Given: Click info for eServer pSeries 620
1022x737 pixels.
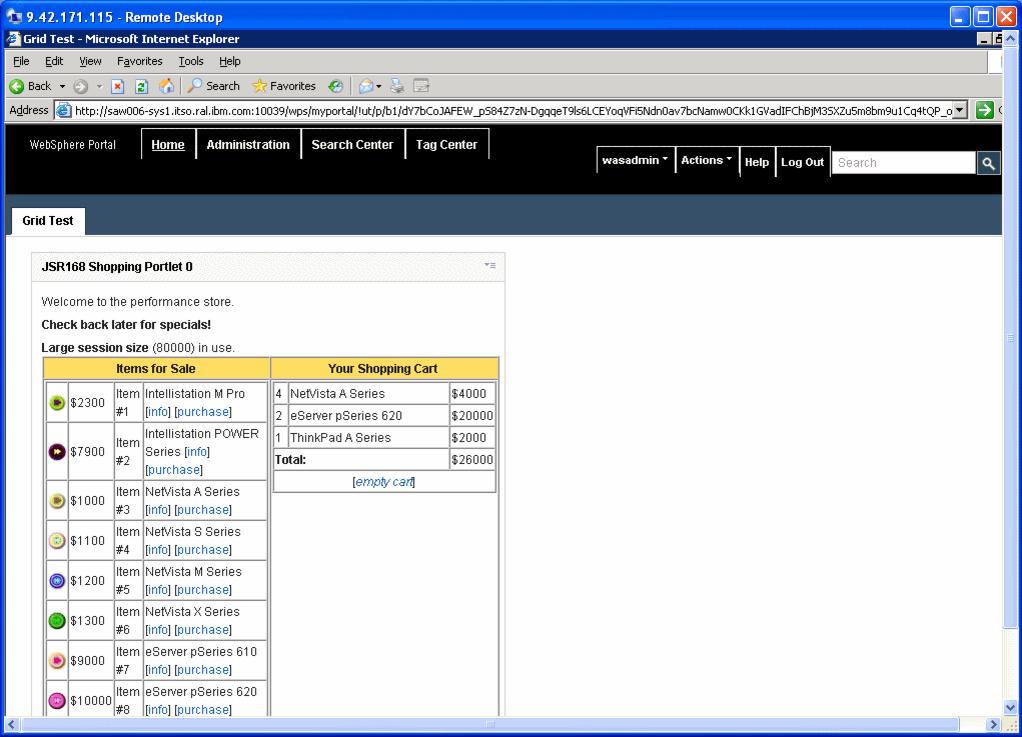Looking at the screenshot, I should pyautogui.click(x=158, y=710).
